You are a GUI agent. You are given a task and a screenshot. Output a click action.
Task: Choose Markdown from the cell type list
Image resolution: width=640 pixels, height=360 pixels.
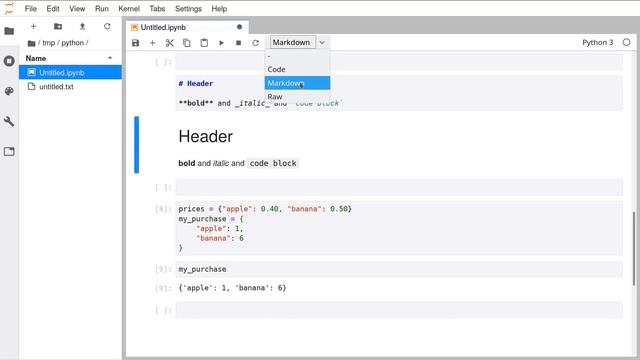297,83
